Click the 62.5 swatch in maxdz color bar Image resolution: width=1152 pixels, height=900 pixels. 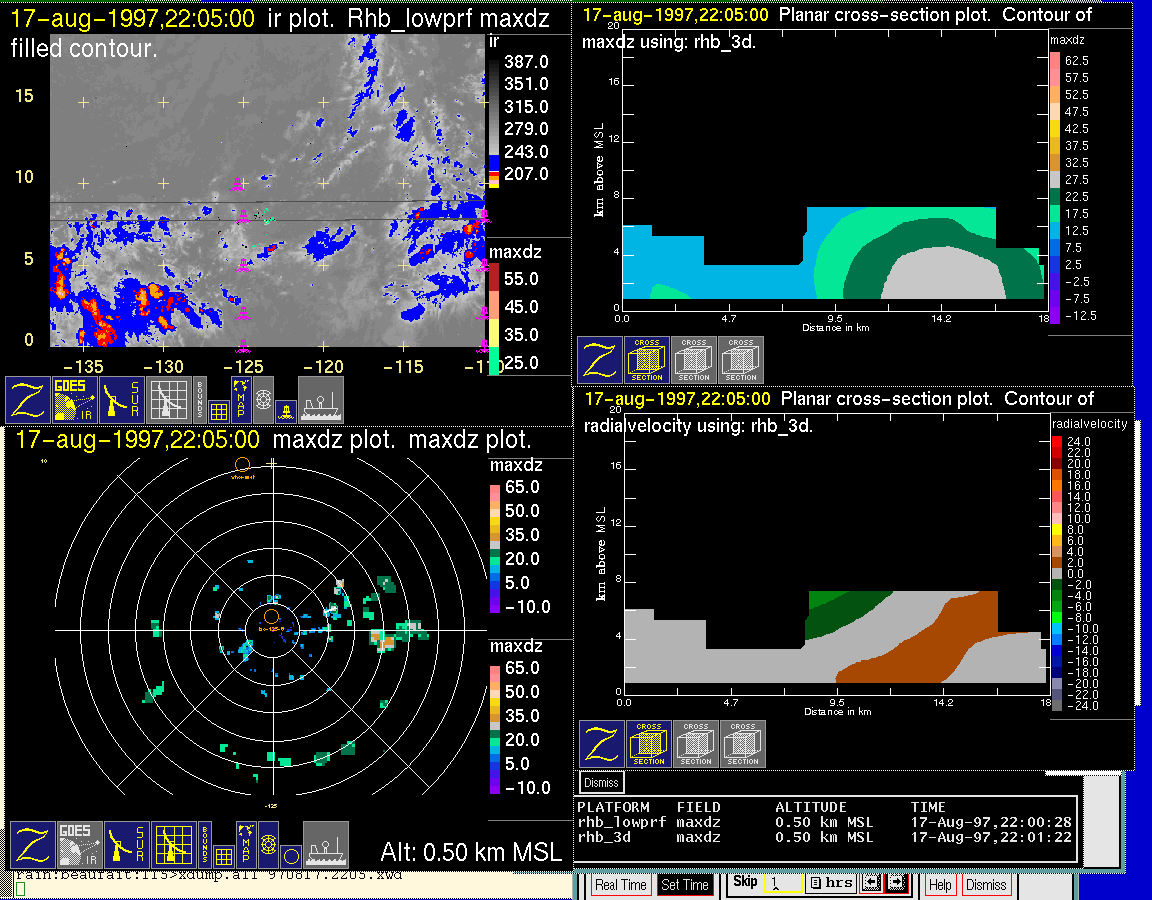click(x=1055, y=60)
